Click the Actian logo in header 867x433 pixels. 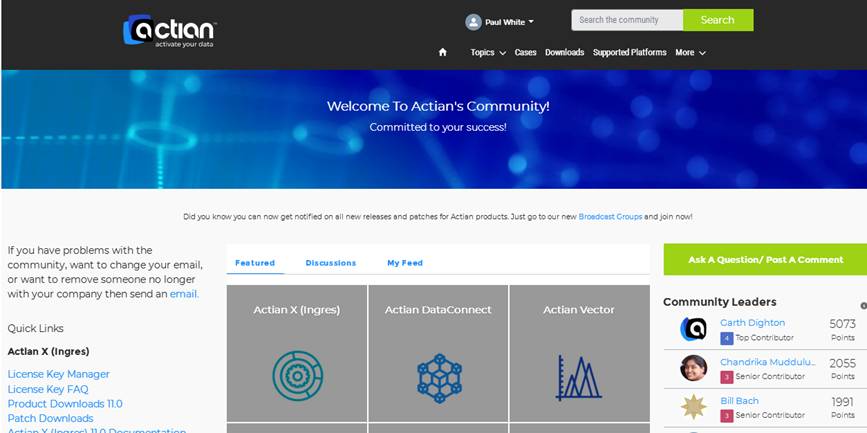(169, 30)
